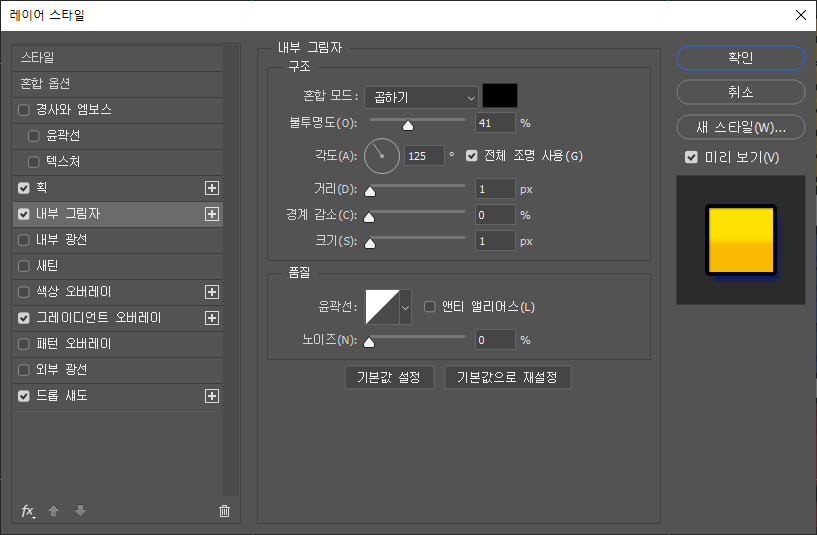The image size is (817, 535).
Task: Uncheck the 내부 그림자 effect checkbox
Action: click(23, 214)
